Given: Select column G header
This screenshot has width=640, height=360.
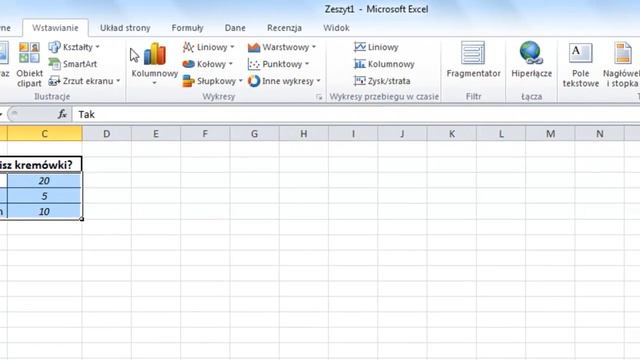Looking at the screenshot, I should click(x=254, y=134).
